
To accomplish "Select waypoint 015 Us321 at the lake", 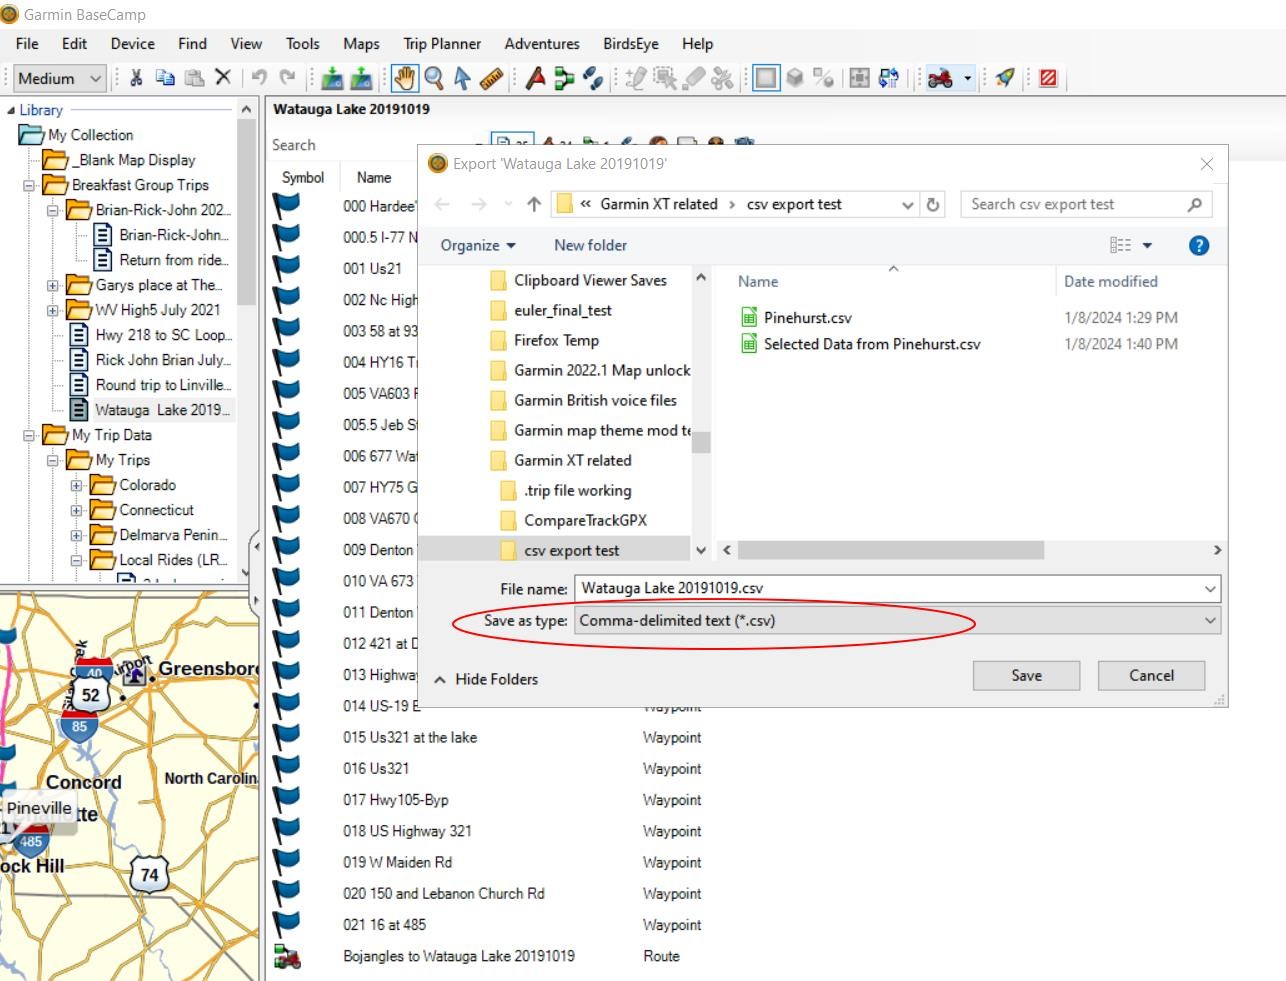I will (410, 737).
